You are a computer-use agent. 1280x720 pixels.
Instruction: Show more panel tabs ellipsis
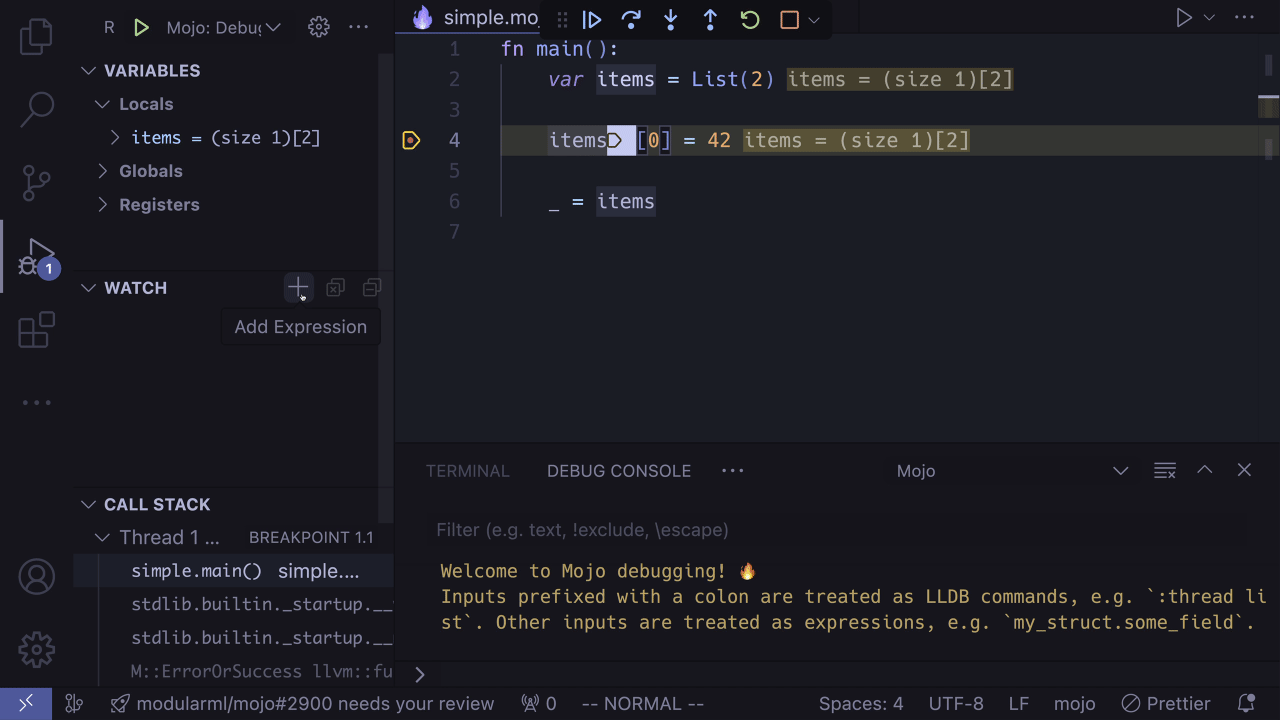click(733, 471)
